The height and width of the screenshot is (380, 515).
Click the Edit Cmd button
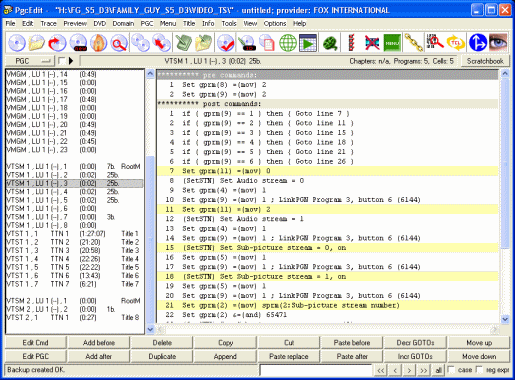[x=35, y=343]
